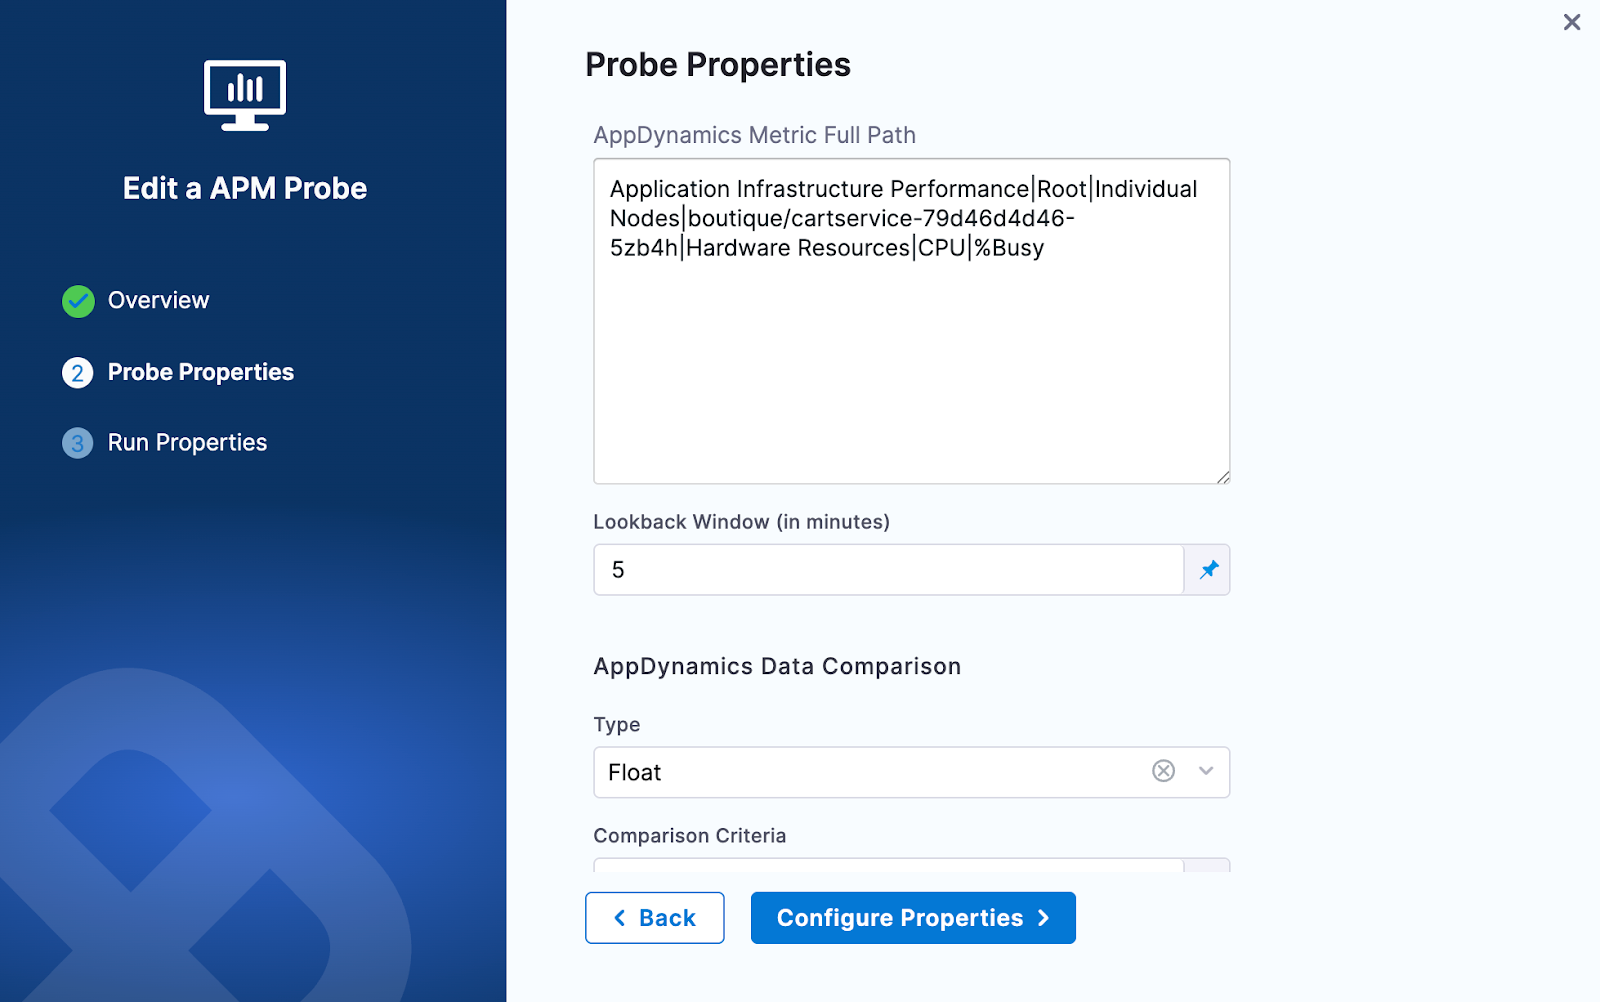This screenshot has height=1002, width=1600.
Task: Go to the Overview step
Action: (x=158, y=301)
